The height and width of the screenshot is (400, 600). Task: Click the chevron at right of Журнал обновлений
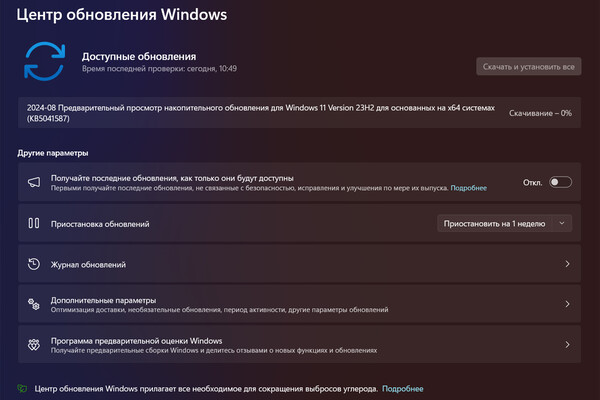coord(567,264)
